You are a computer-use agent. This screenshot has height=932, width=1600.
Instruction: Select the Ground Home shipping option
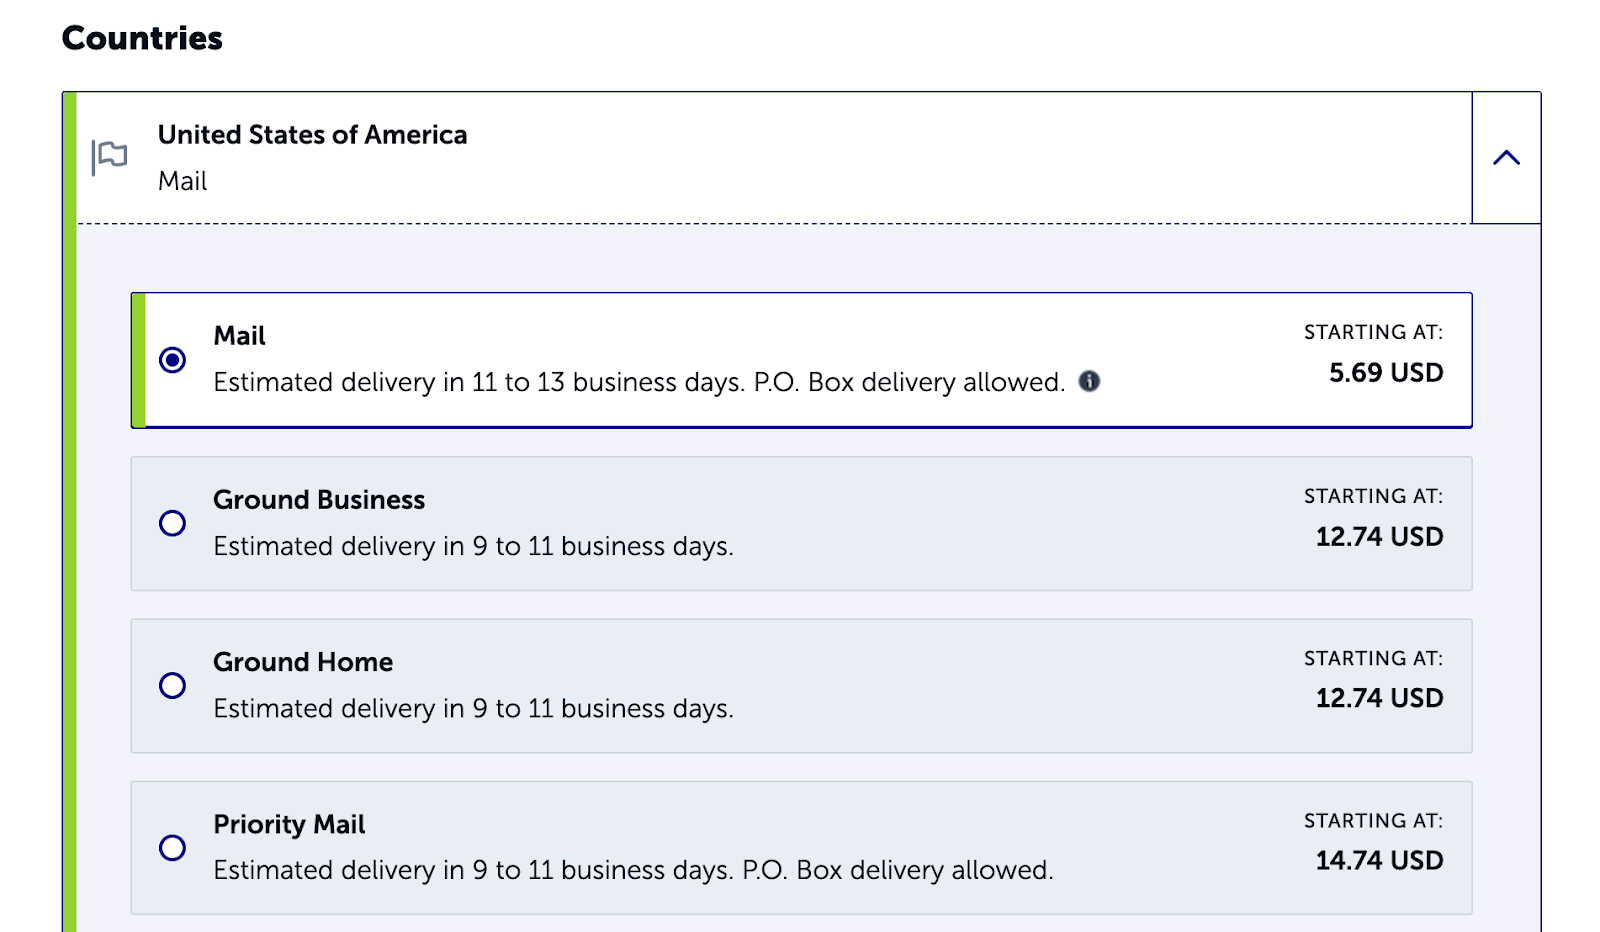pos(172,686)
